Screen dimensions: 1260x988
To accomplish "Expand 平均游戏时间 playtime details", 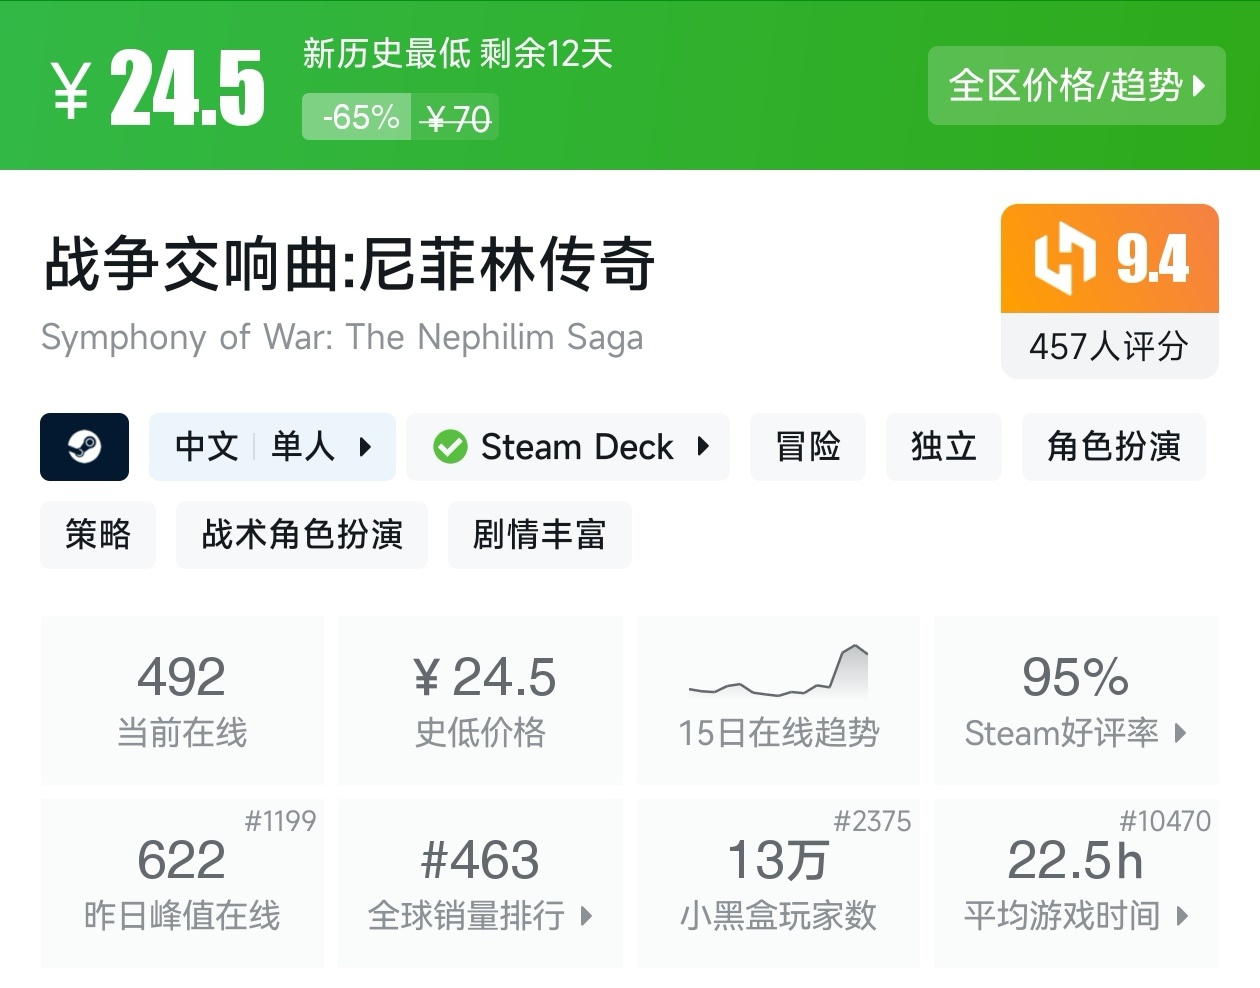I will pos(1182,915).
